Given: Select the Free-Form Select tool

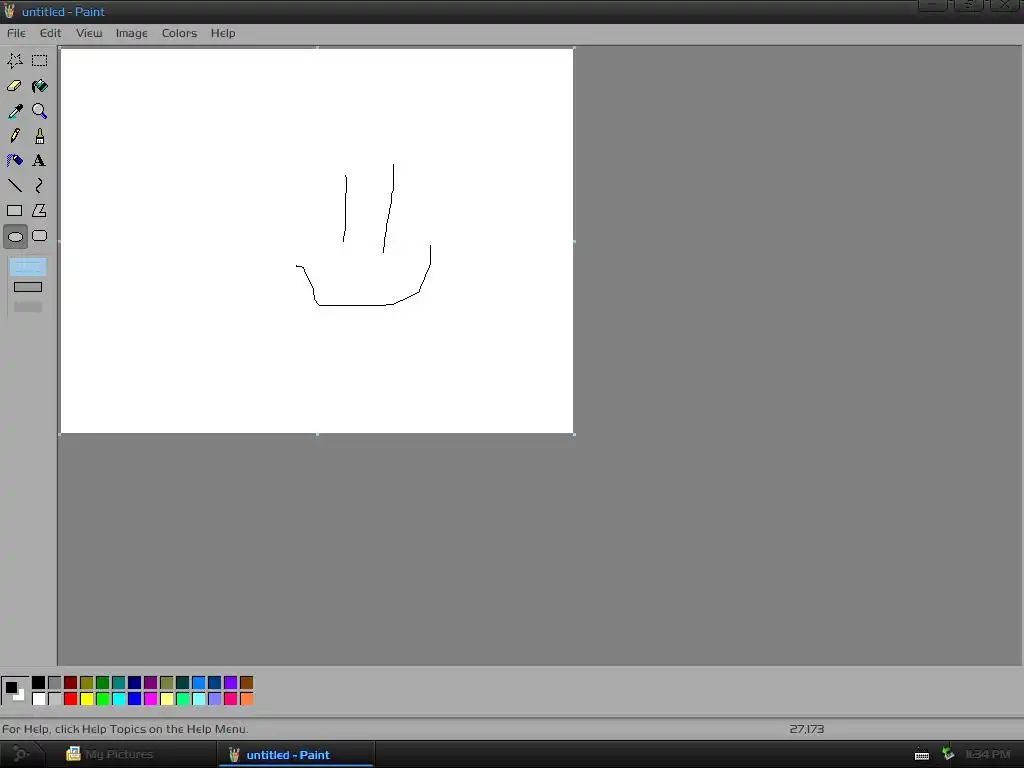Looking at the screenshot, I should point(14,61).
